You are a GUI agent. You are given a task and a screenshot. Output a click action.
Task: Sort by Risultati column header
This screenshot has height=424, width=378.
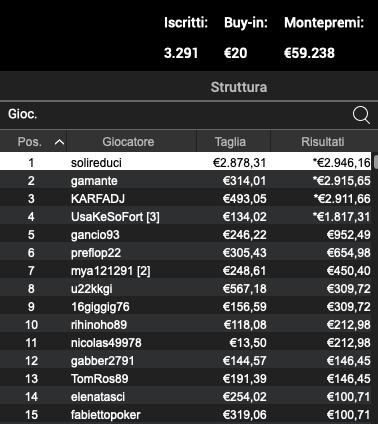click(x=322, y=142)
